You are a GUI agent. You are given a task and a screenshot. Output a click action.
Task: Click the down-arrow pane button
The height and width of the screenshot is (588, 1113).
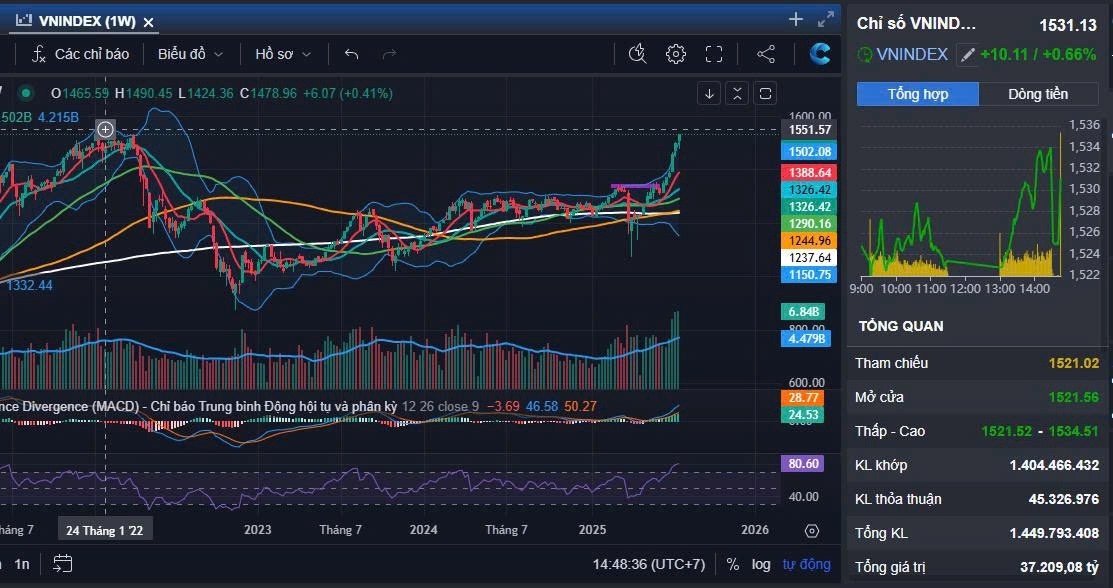click(709, 93)
